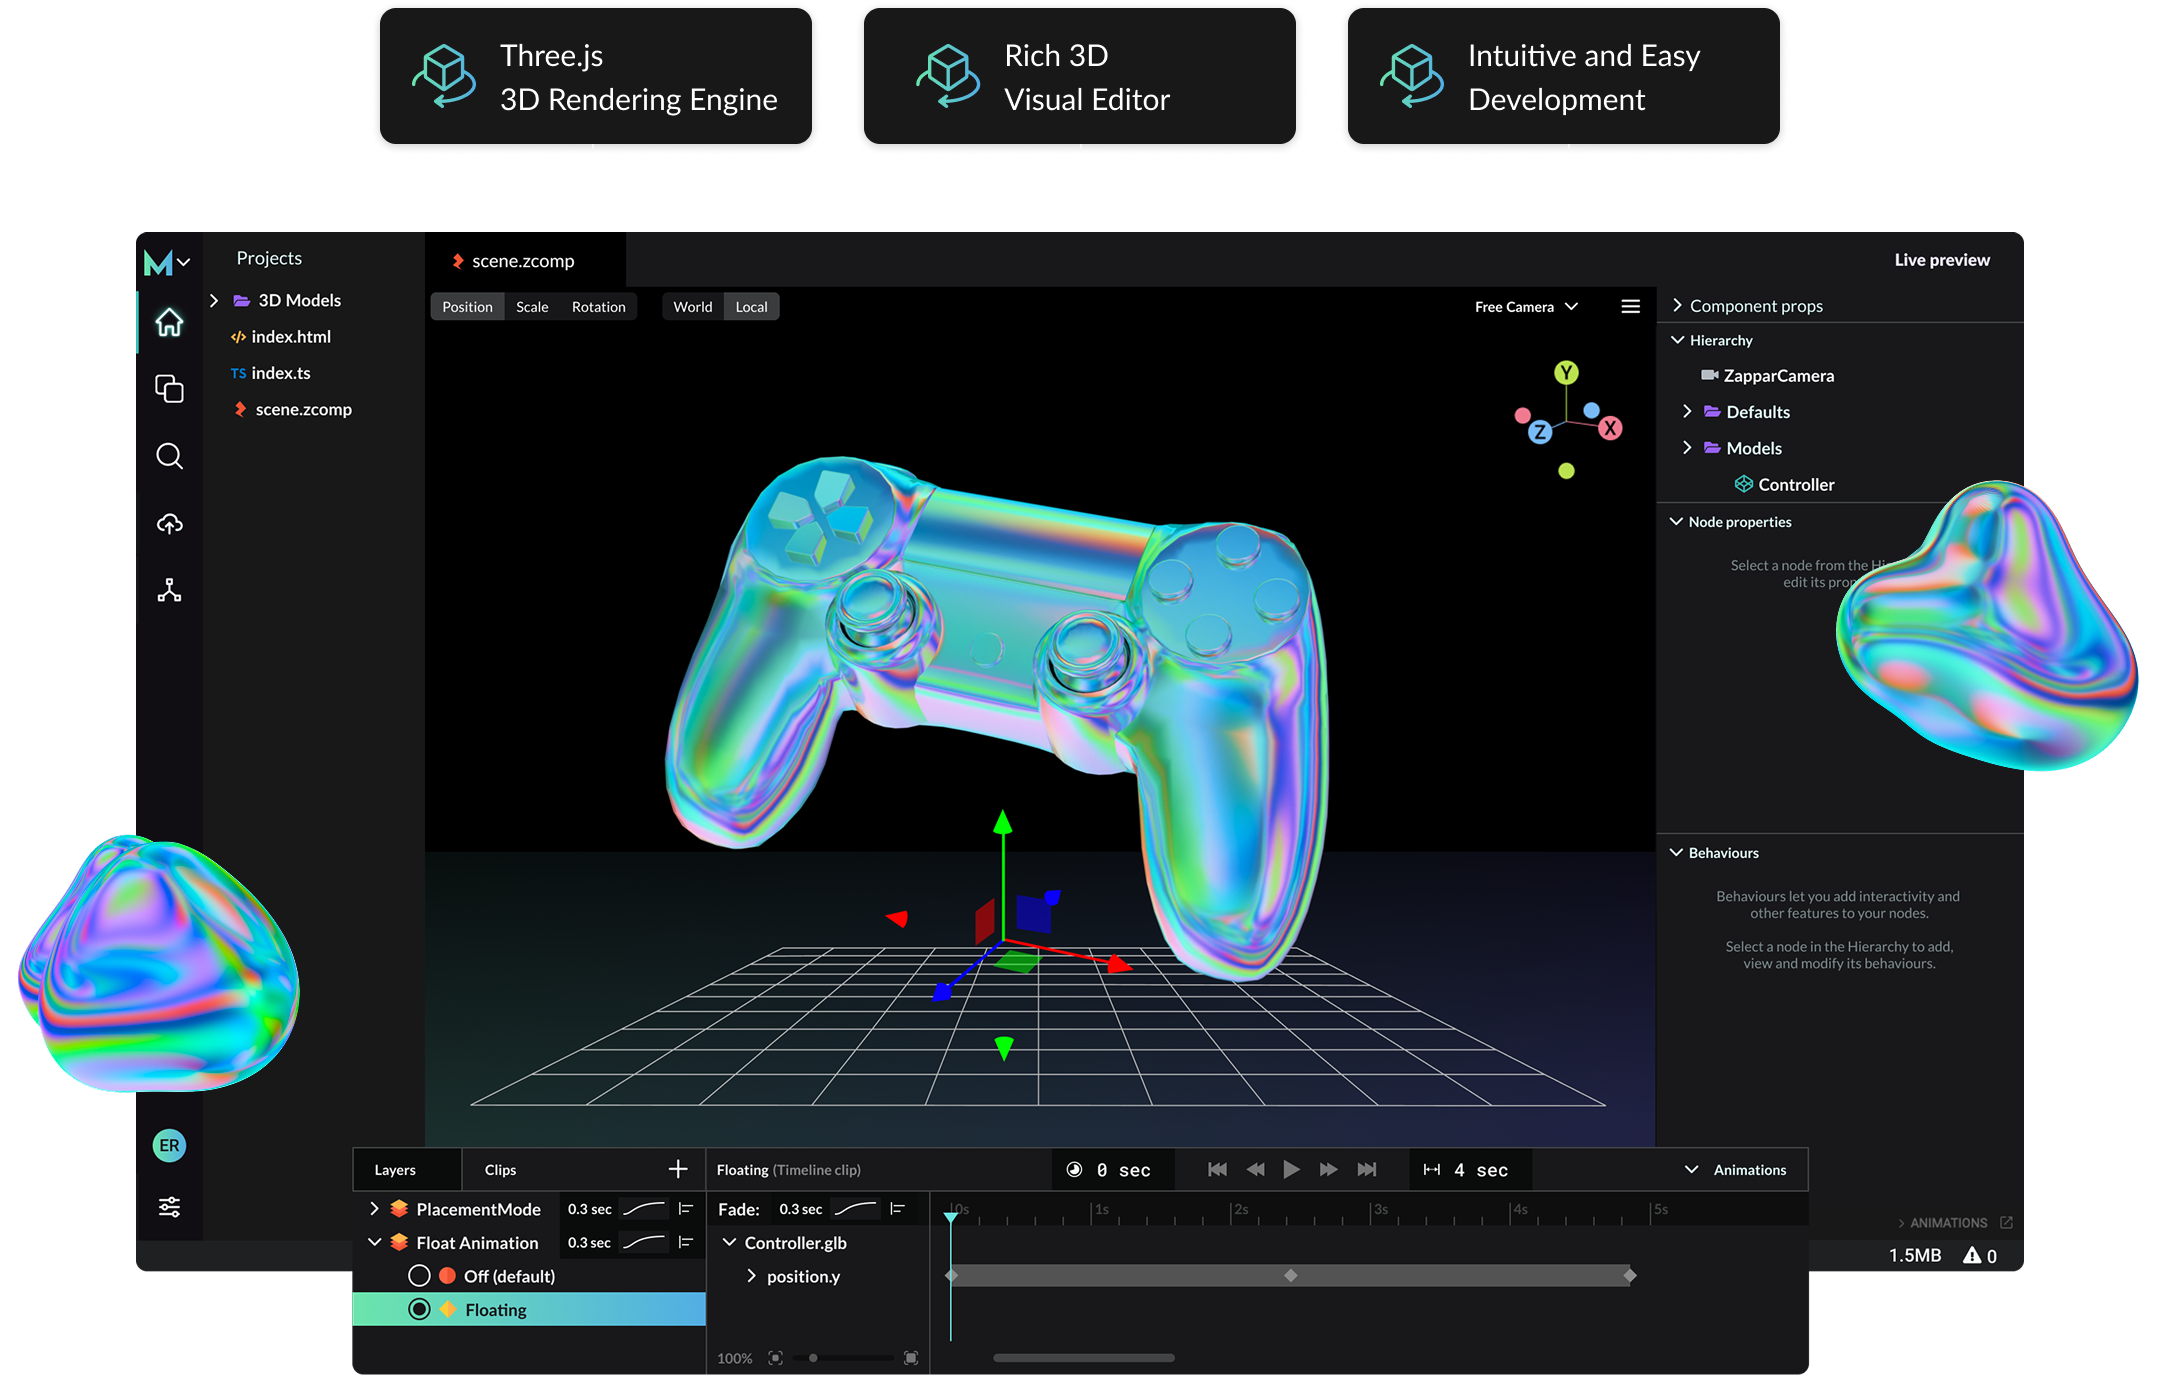The width and height of the screenshot is (2160, 1375).
Task: Select the Controller node in the Hierarchy
Action: [1795, 484]
